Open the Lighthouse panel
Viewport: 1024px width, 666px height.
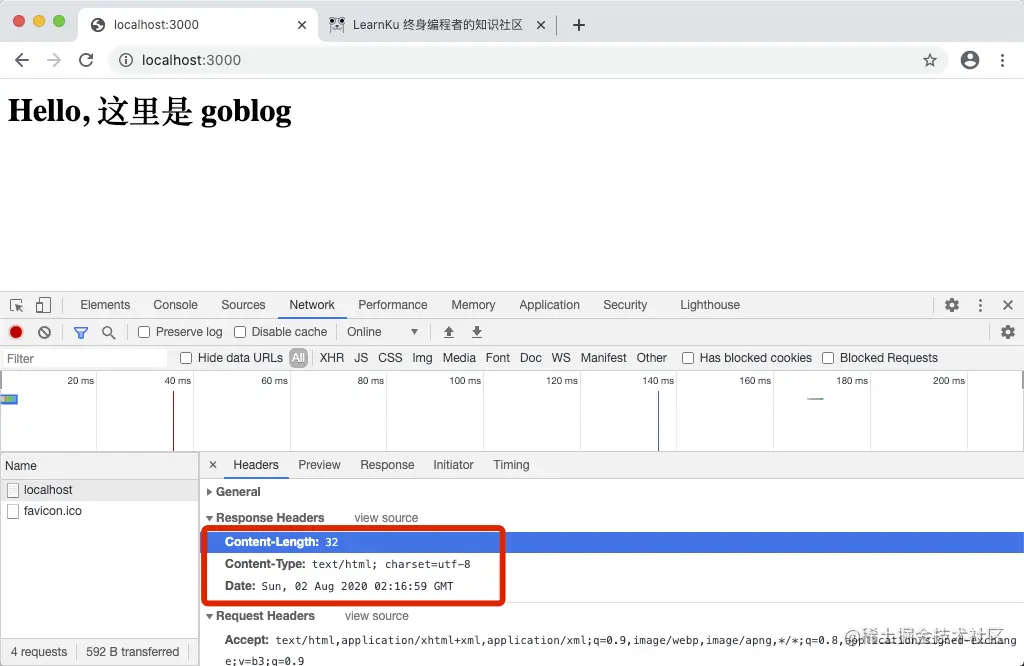click(x=710, y=305)
